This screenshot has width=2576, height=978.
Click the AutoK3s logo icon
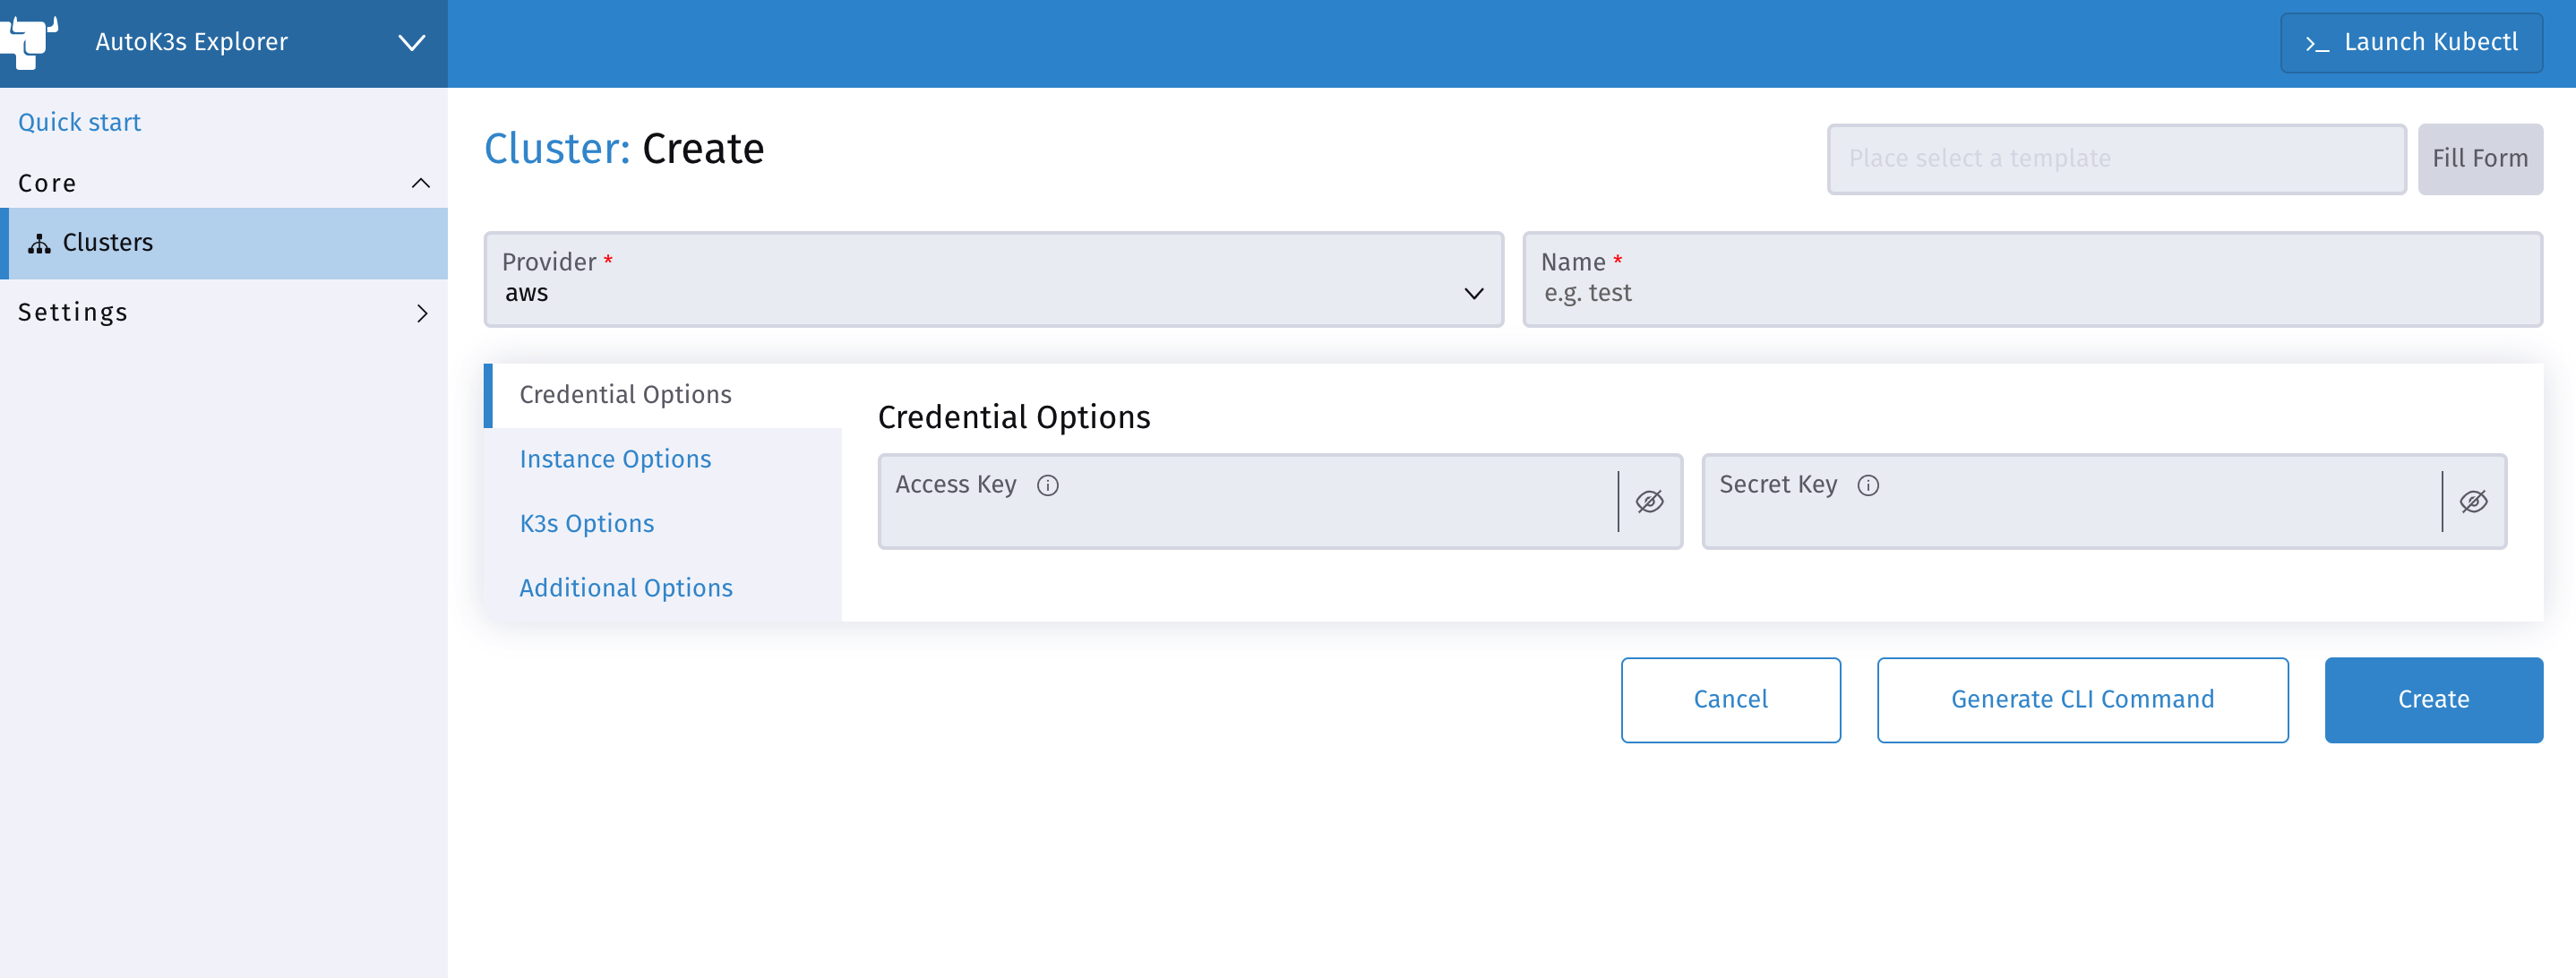(30, 42)
